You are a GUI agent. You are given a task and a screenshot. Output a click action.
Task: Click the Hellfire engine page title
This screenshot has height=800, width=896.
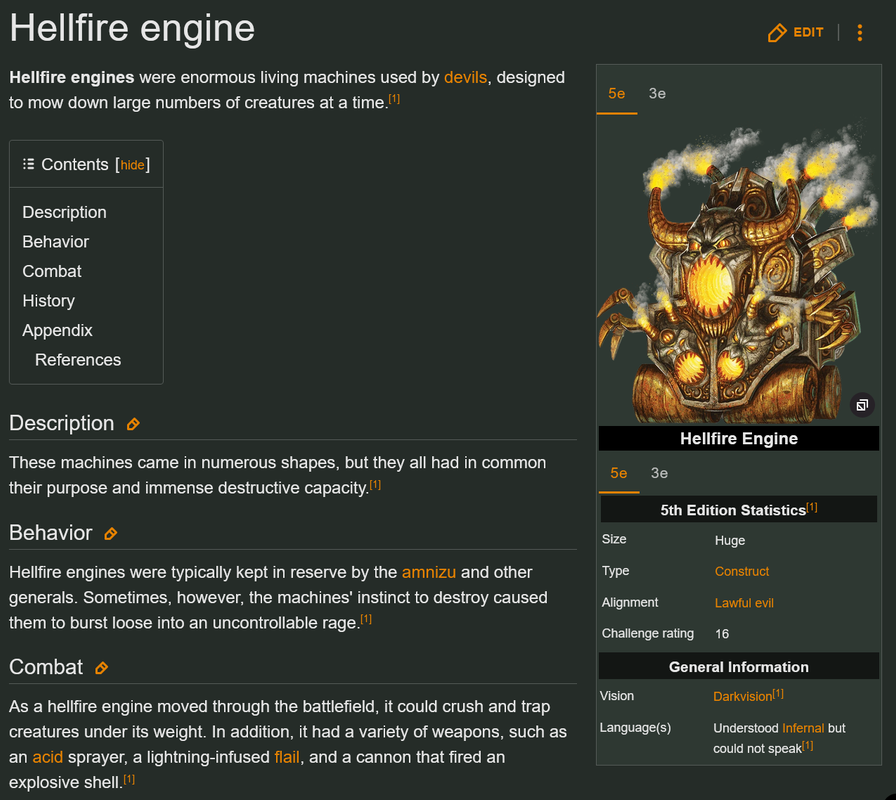(132, 28)
